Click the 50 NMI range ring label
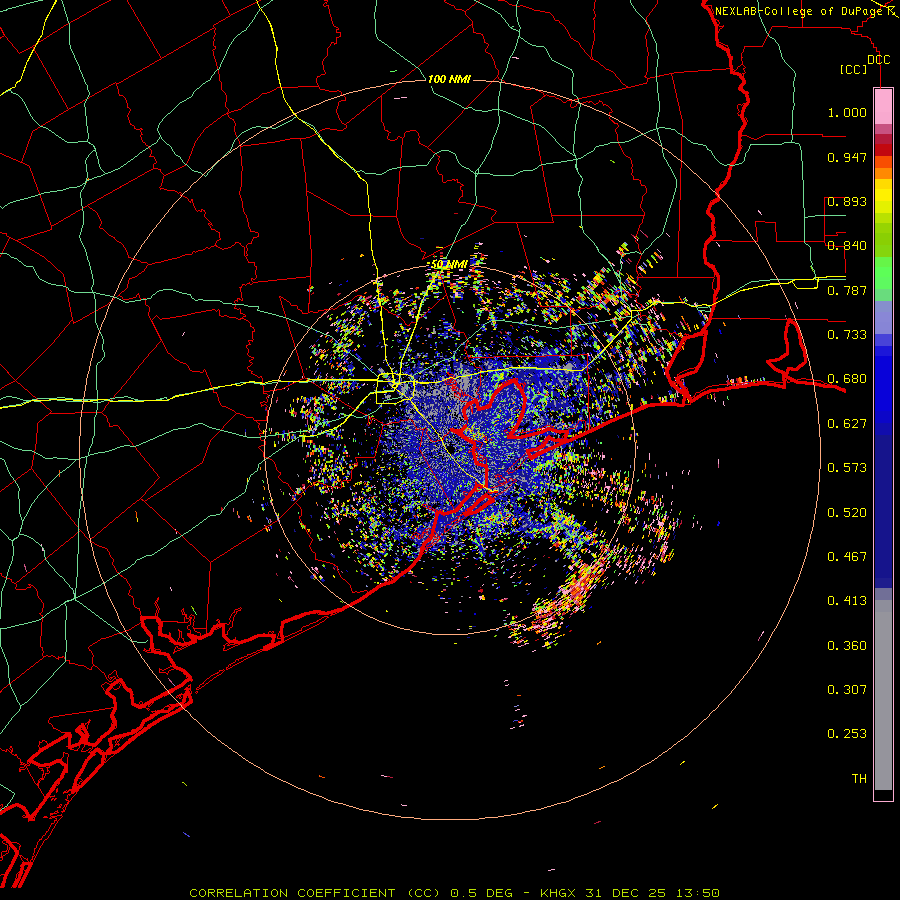The image size is (900, 900). tap(448, 265)
